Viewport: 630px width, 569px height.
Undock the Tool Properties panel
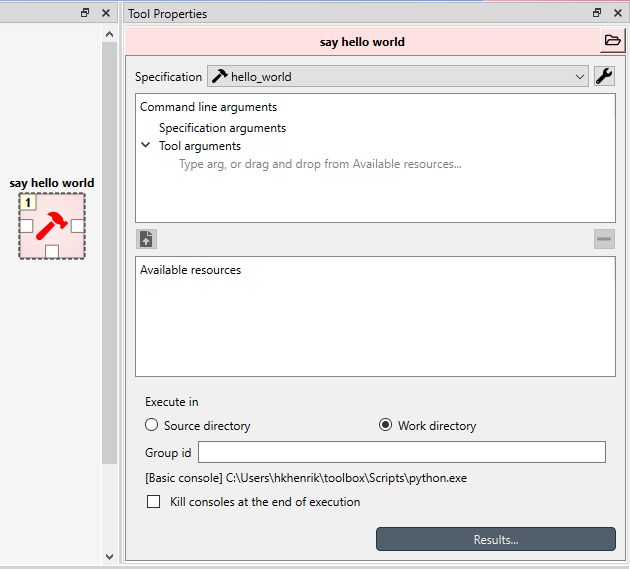(x=597, y=13)
